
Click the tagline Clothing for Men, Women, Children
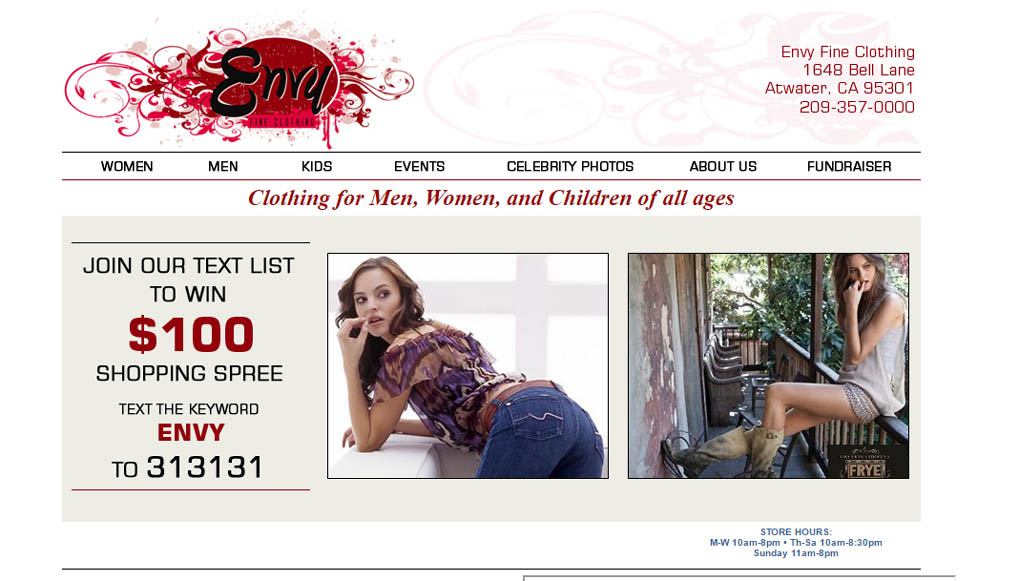(x=491, y=198)
